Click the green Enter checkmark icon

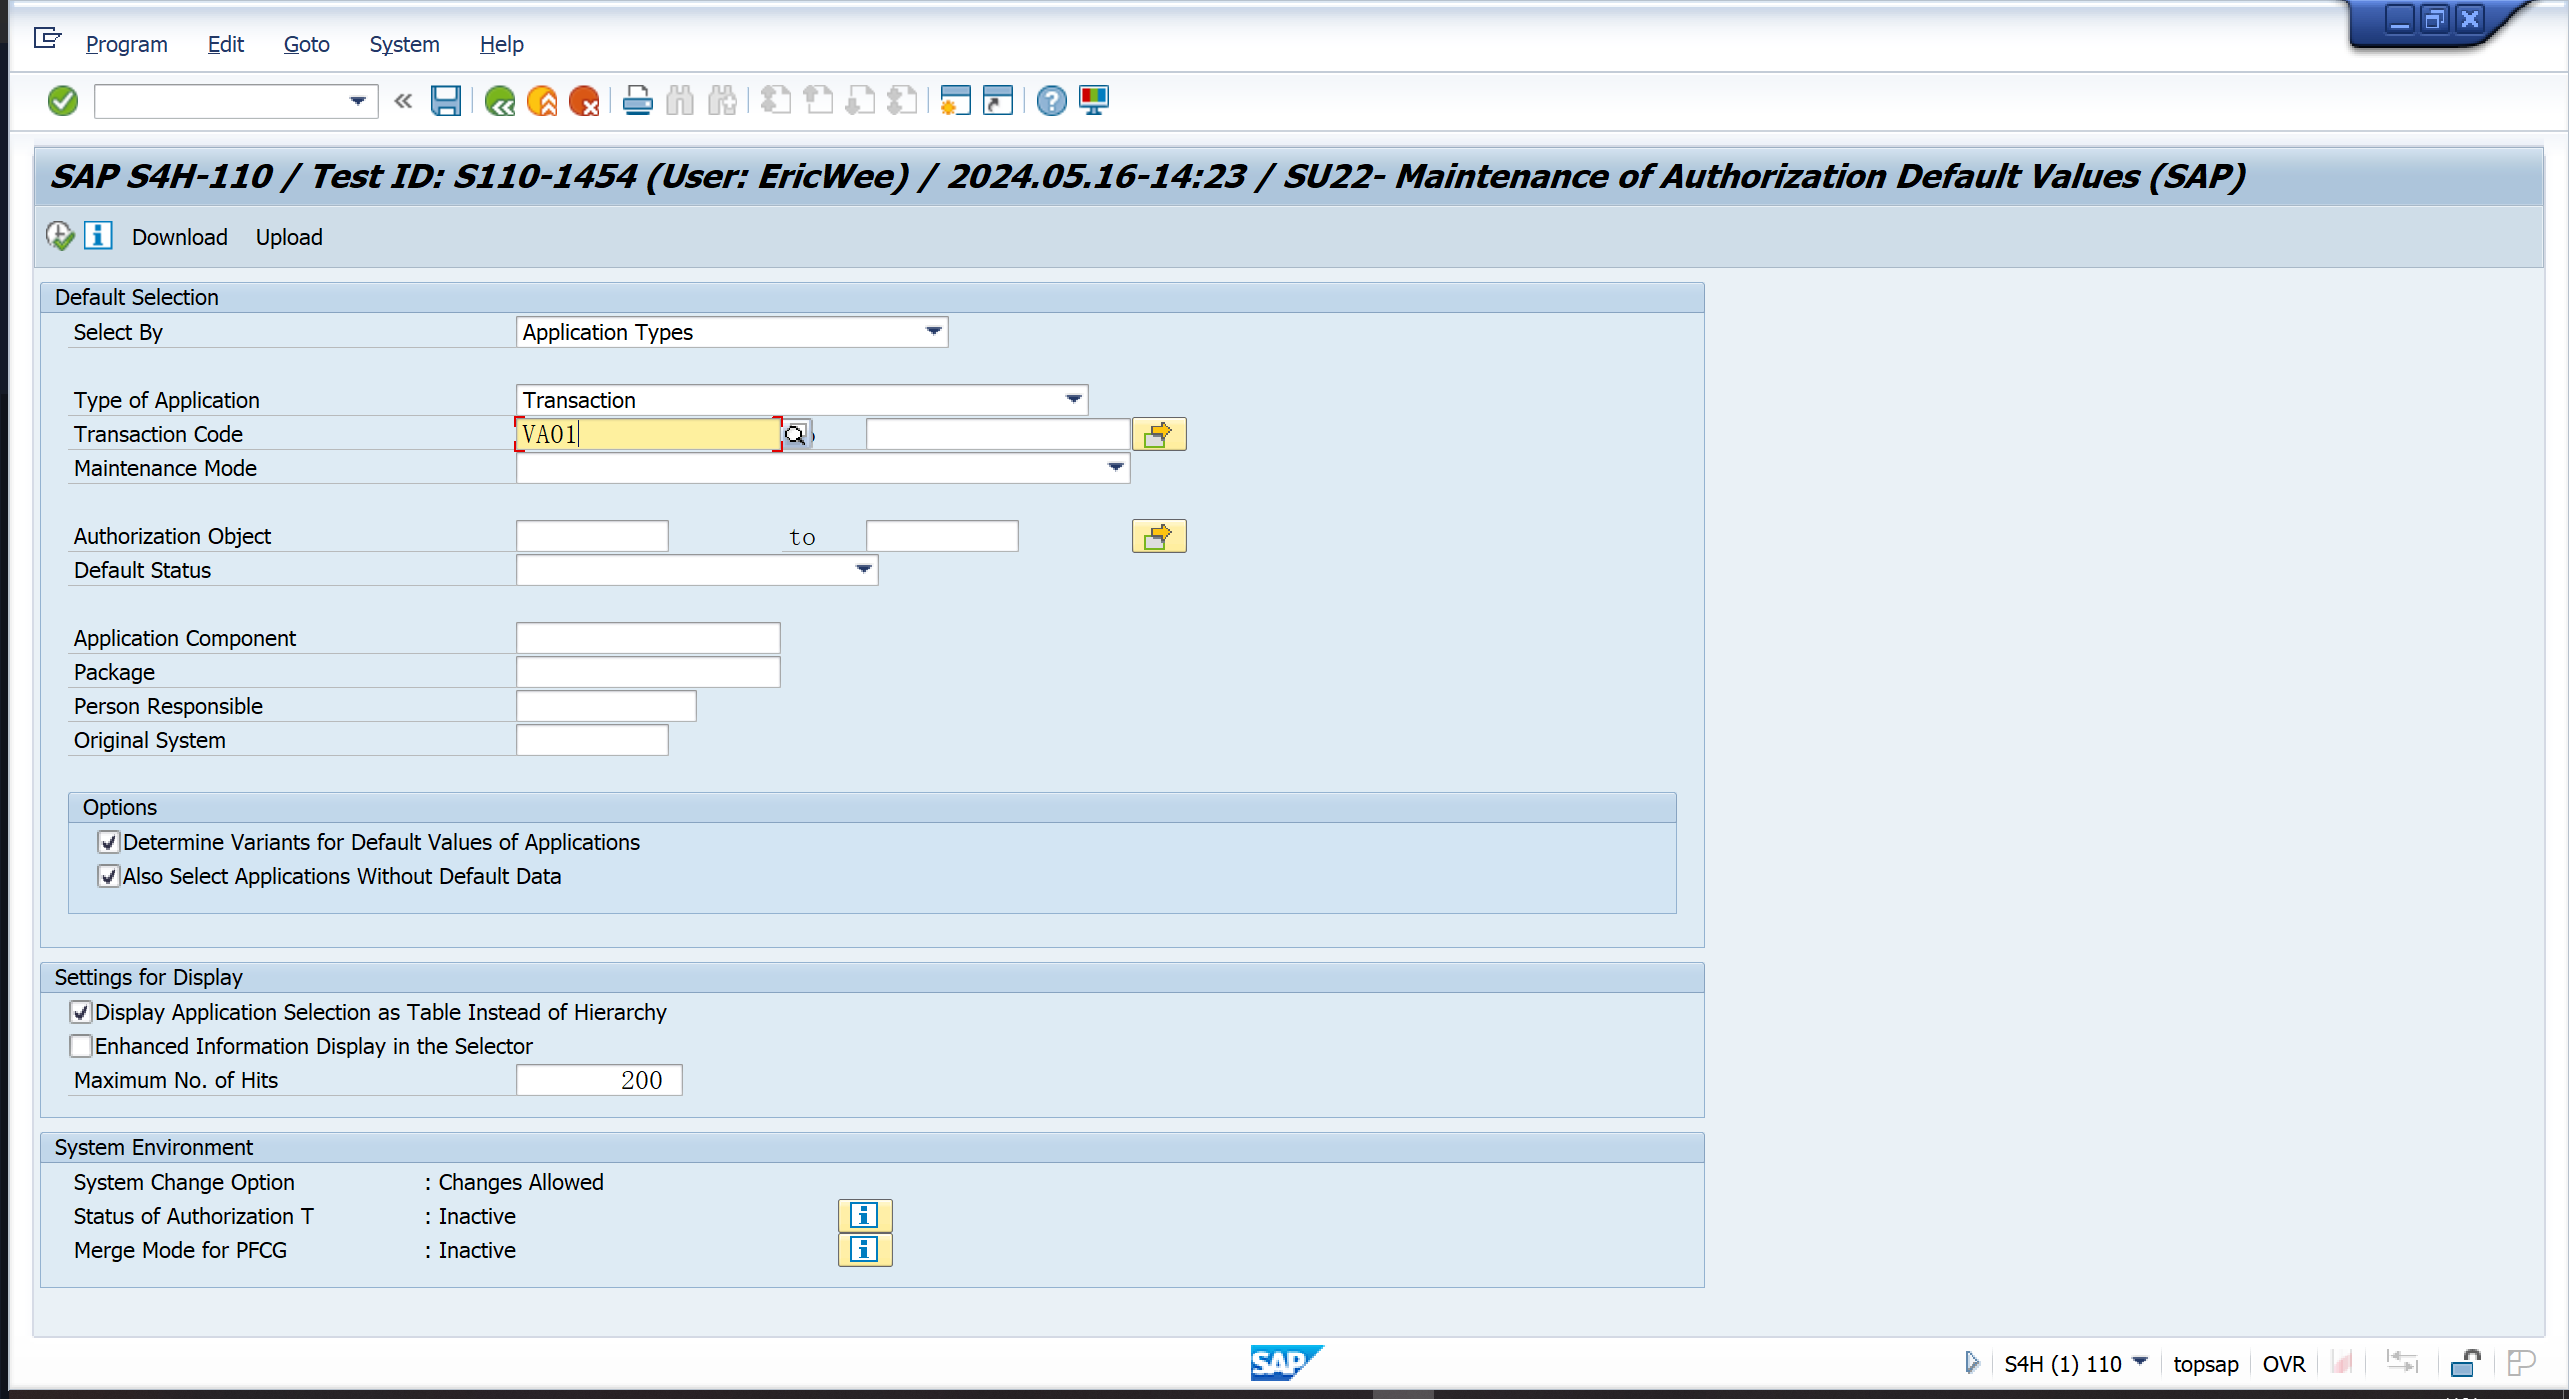[62, 100]
